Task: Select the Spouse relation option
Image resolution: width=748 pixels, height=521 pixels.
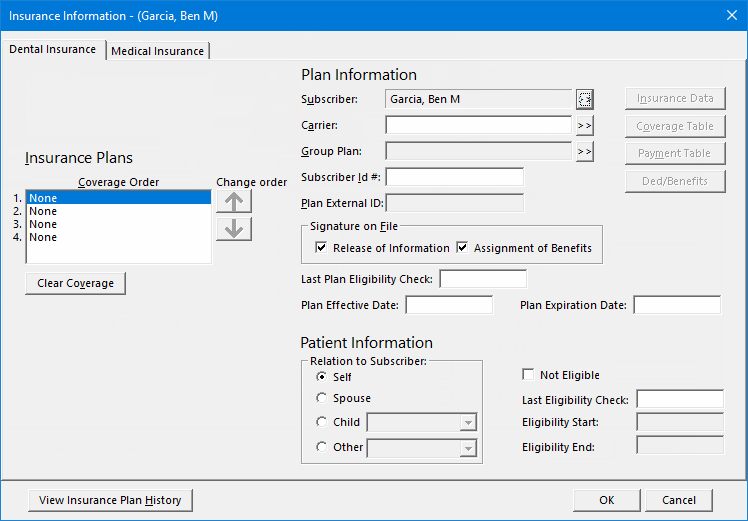Action: [x=322, y=398]
